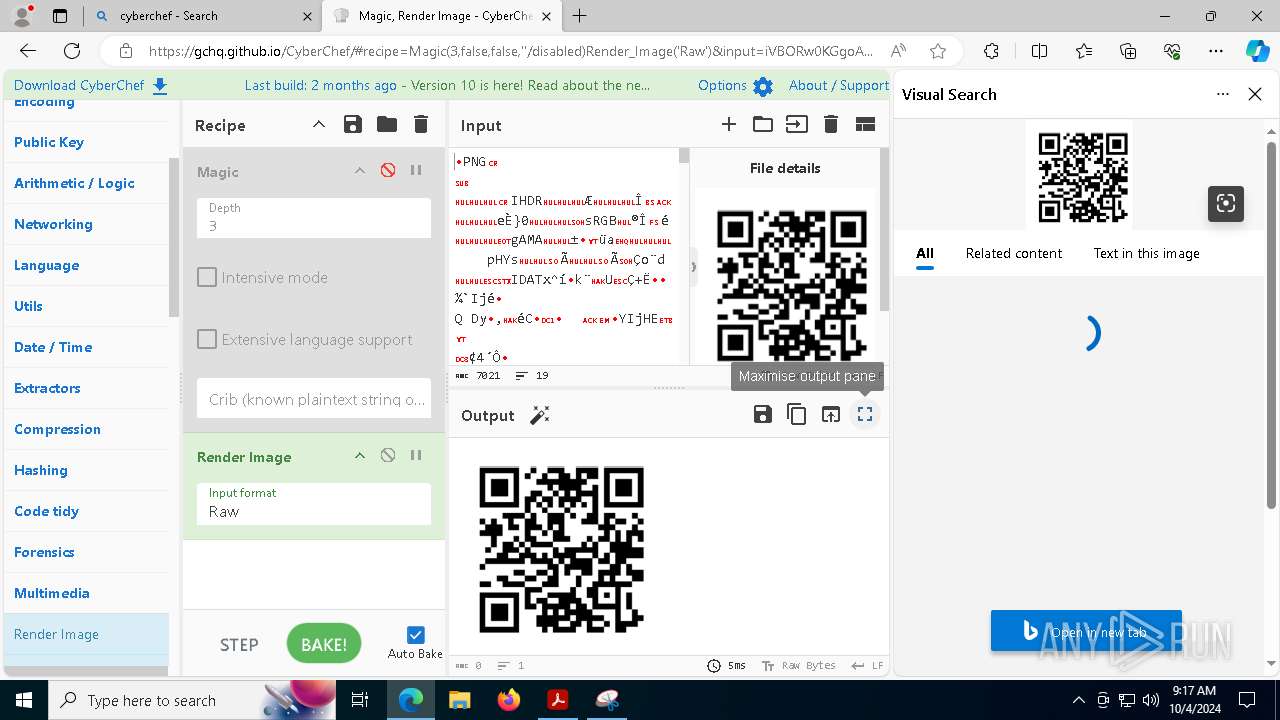The image size is (1280, 720).
Task: Set breakpoint on Render Image operation
Action: click(x=416, y=456)
